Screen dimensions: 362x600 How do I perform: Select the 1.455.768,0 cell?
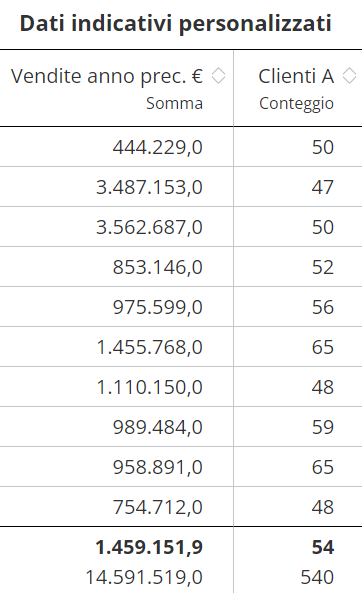(x=149, y=347)
